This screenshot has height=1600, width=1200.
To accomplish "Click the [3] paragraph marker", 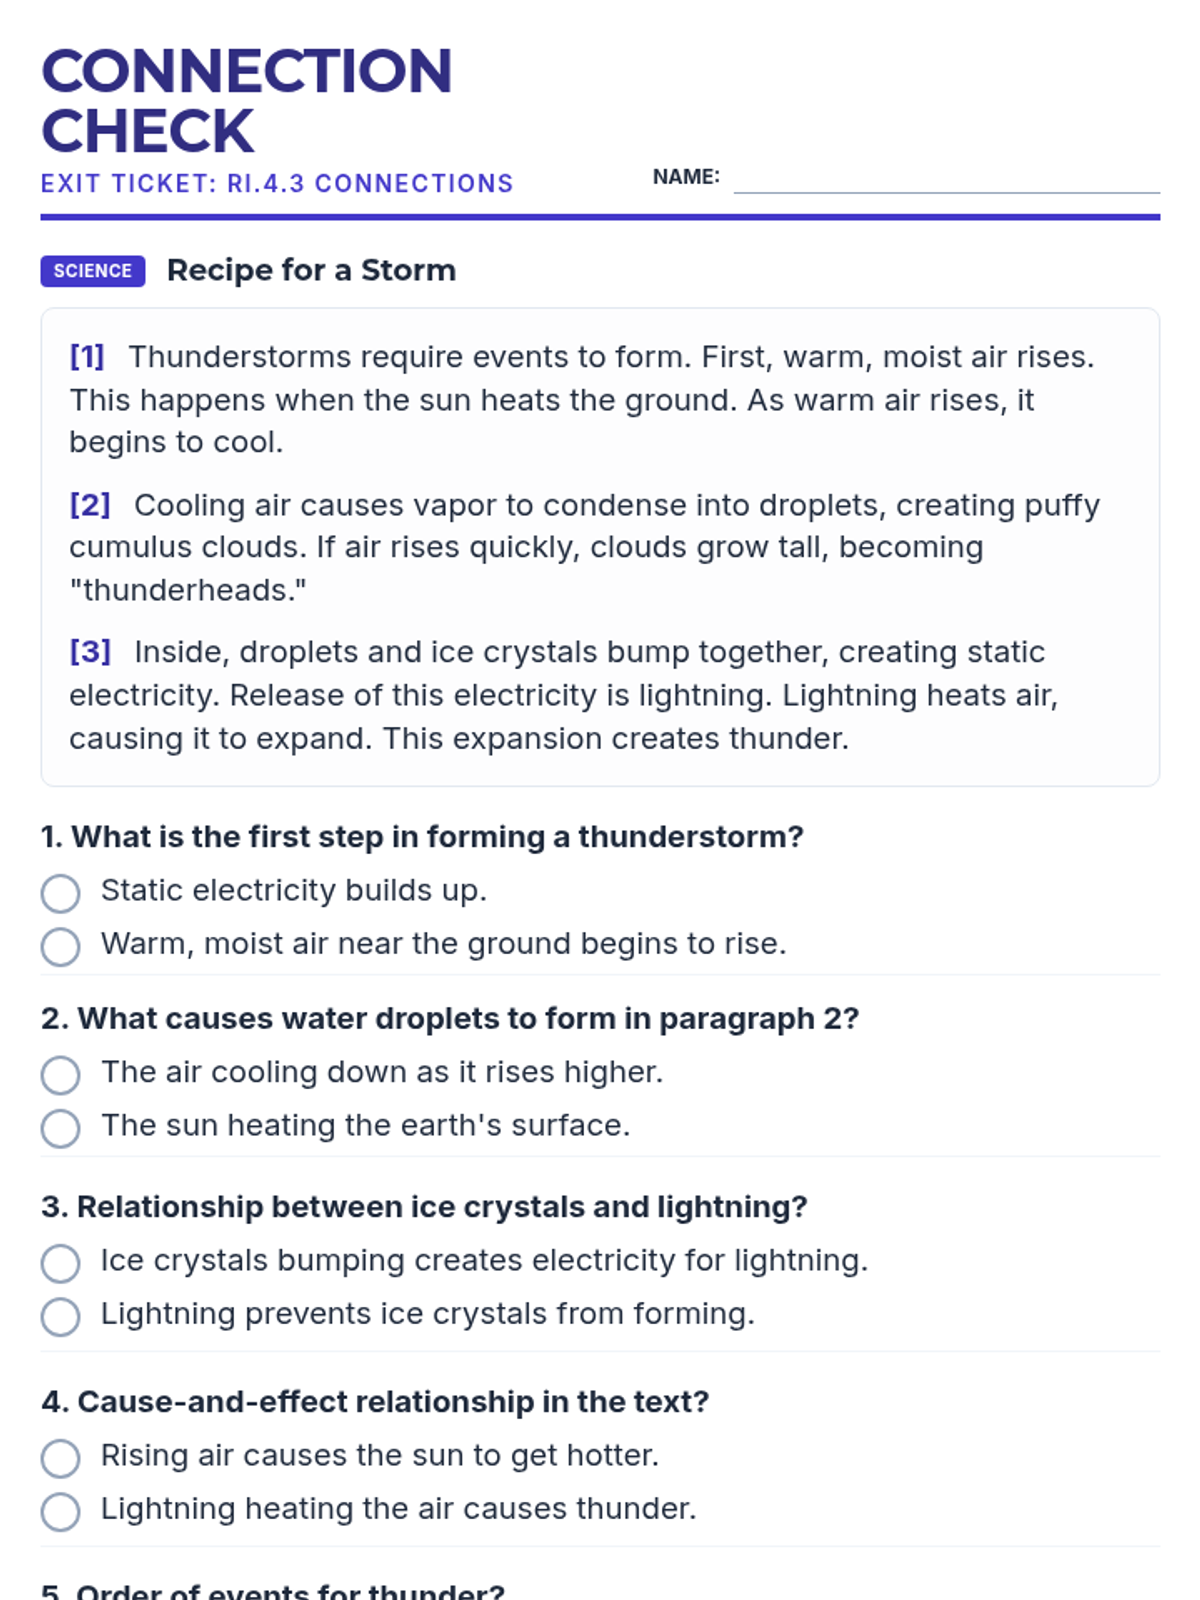I will pos(90,651).
